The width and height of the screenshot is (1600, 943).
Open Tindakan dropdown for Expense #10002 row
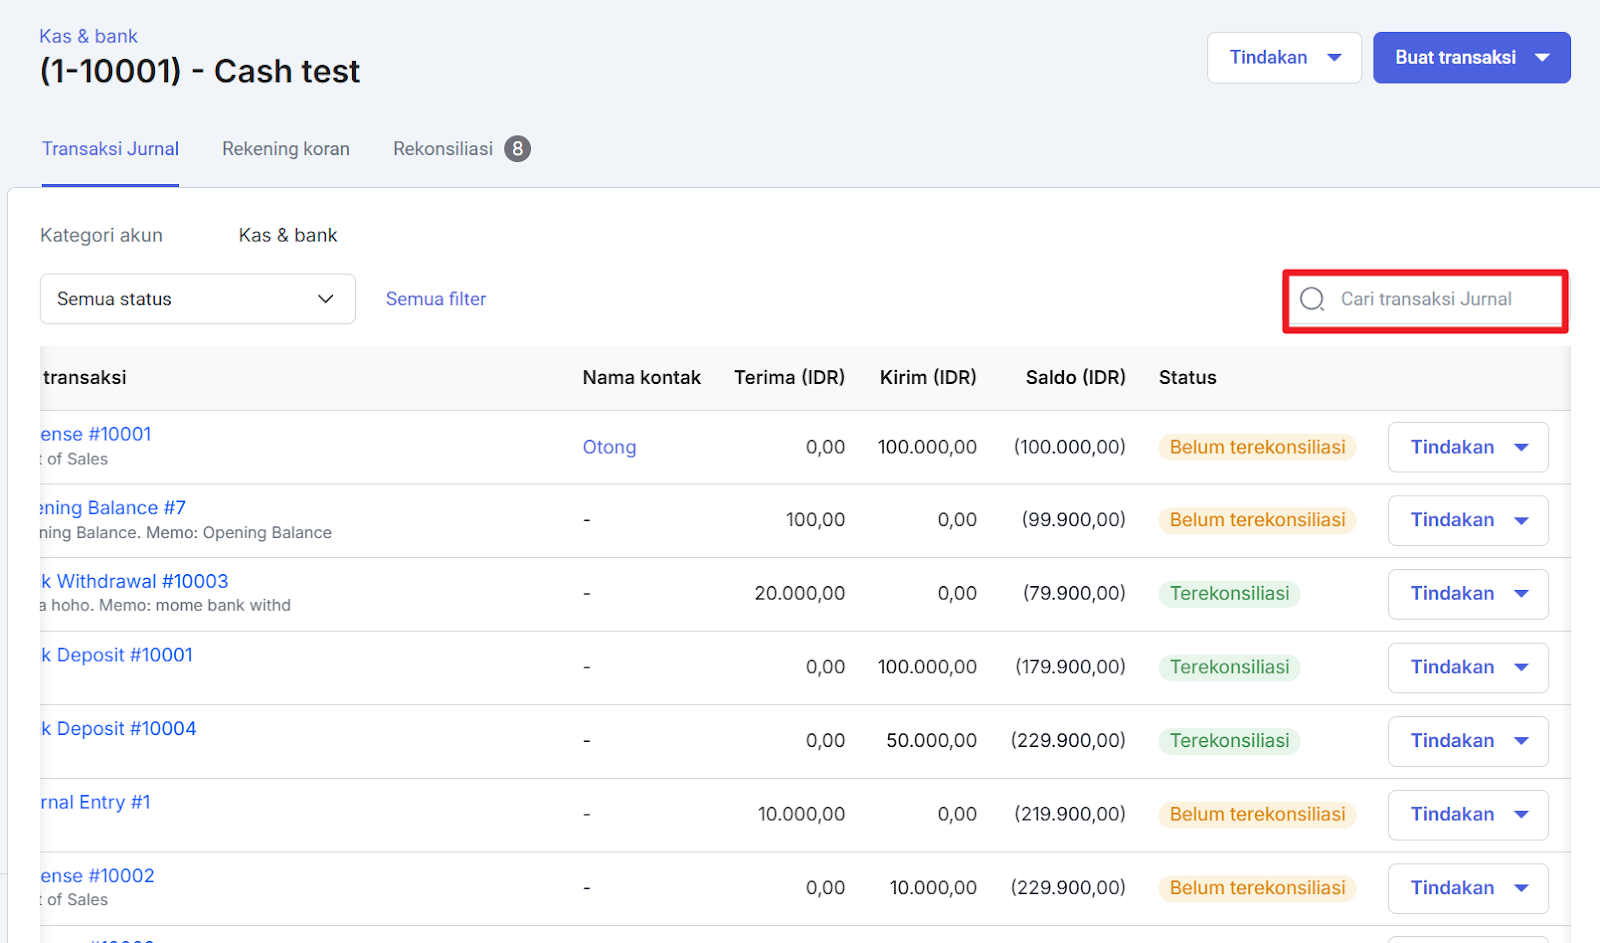point(1468,888)
